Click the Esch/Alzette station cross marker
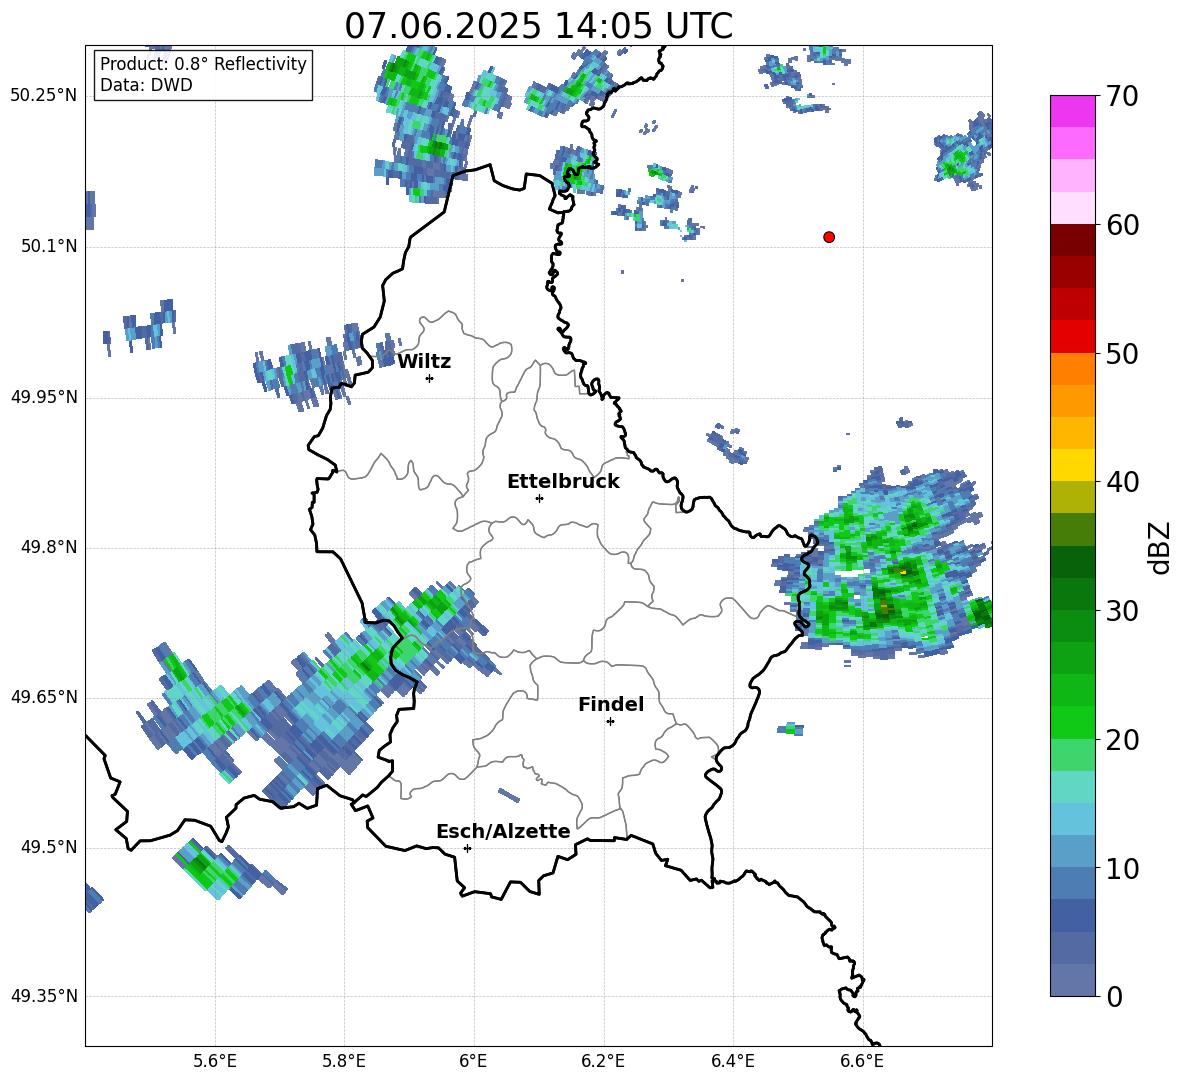1184x1081 pixels. 467,848
